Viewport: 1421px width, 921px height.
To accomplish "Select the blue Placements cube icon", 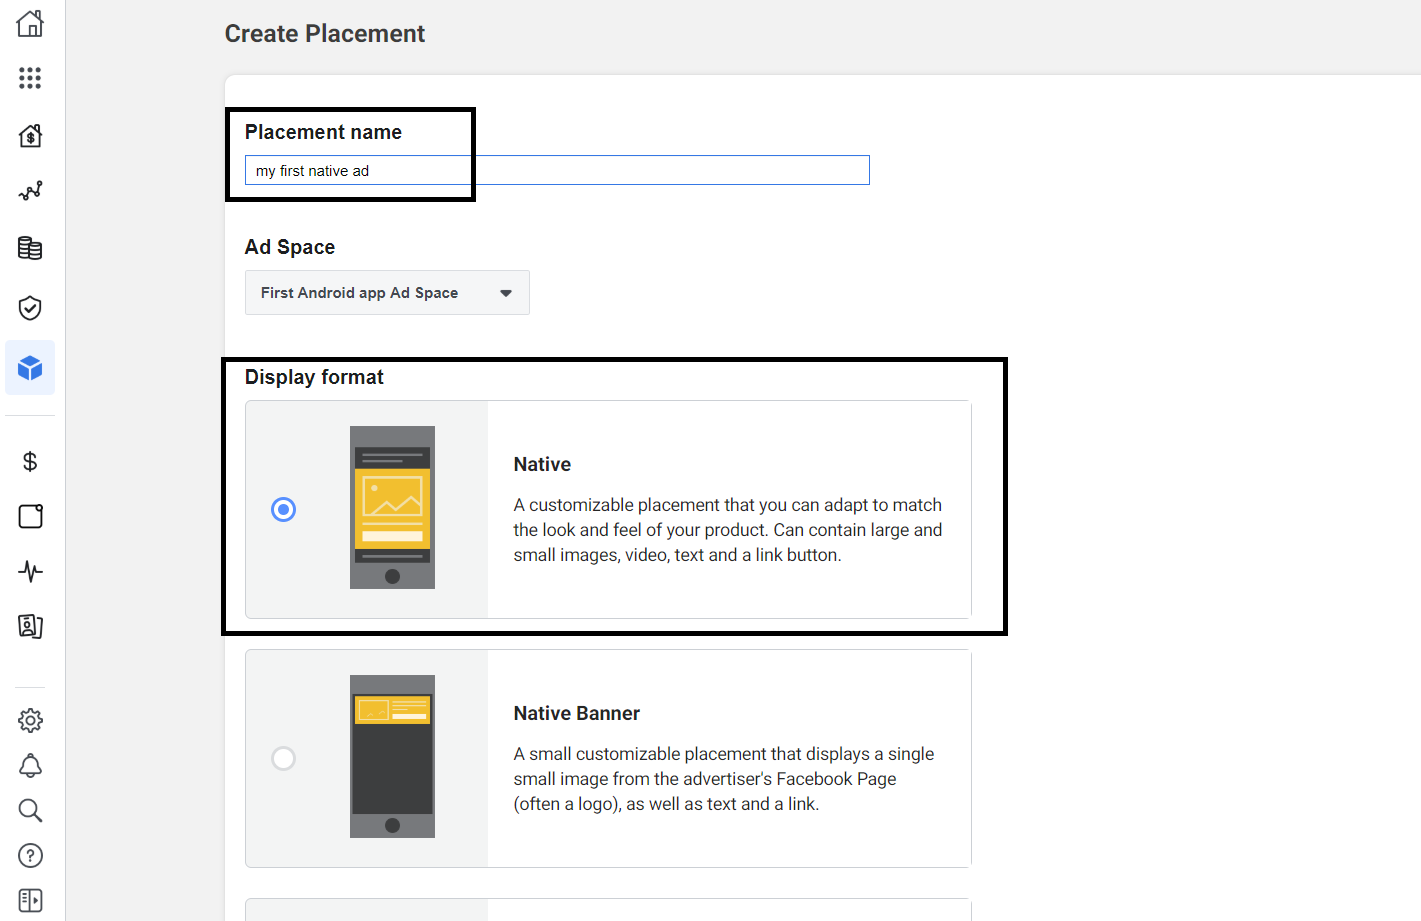I will click(30, 367).
